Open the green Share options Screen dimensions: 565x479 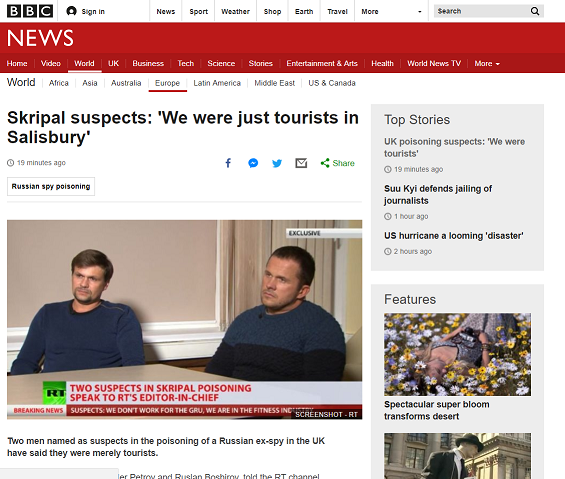click(337, 163)
